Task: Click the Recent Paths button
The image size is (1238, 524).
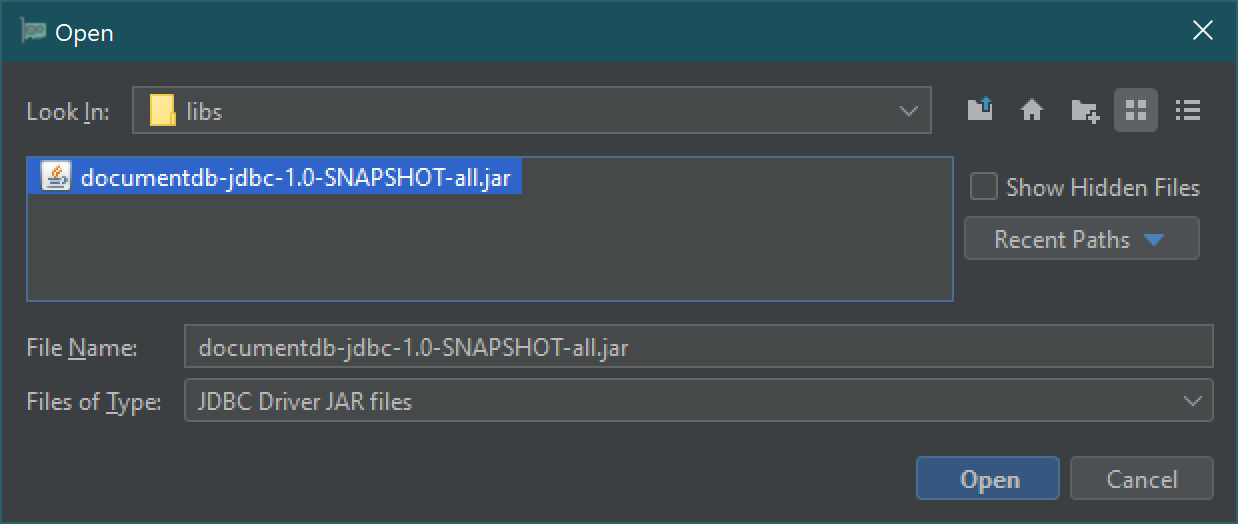Action: pyautogui.click(x=1081, y=239)
